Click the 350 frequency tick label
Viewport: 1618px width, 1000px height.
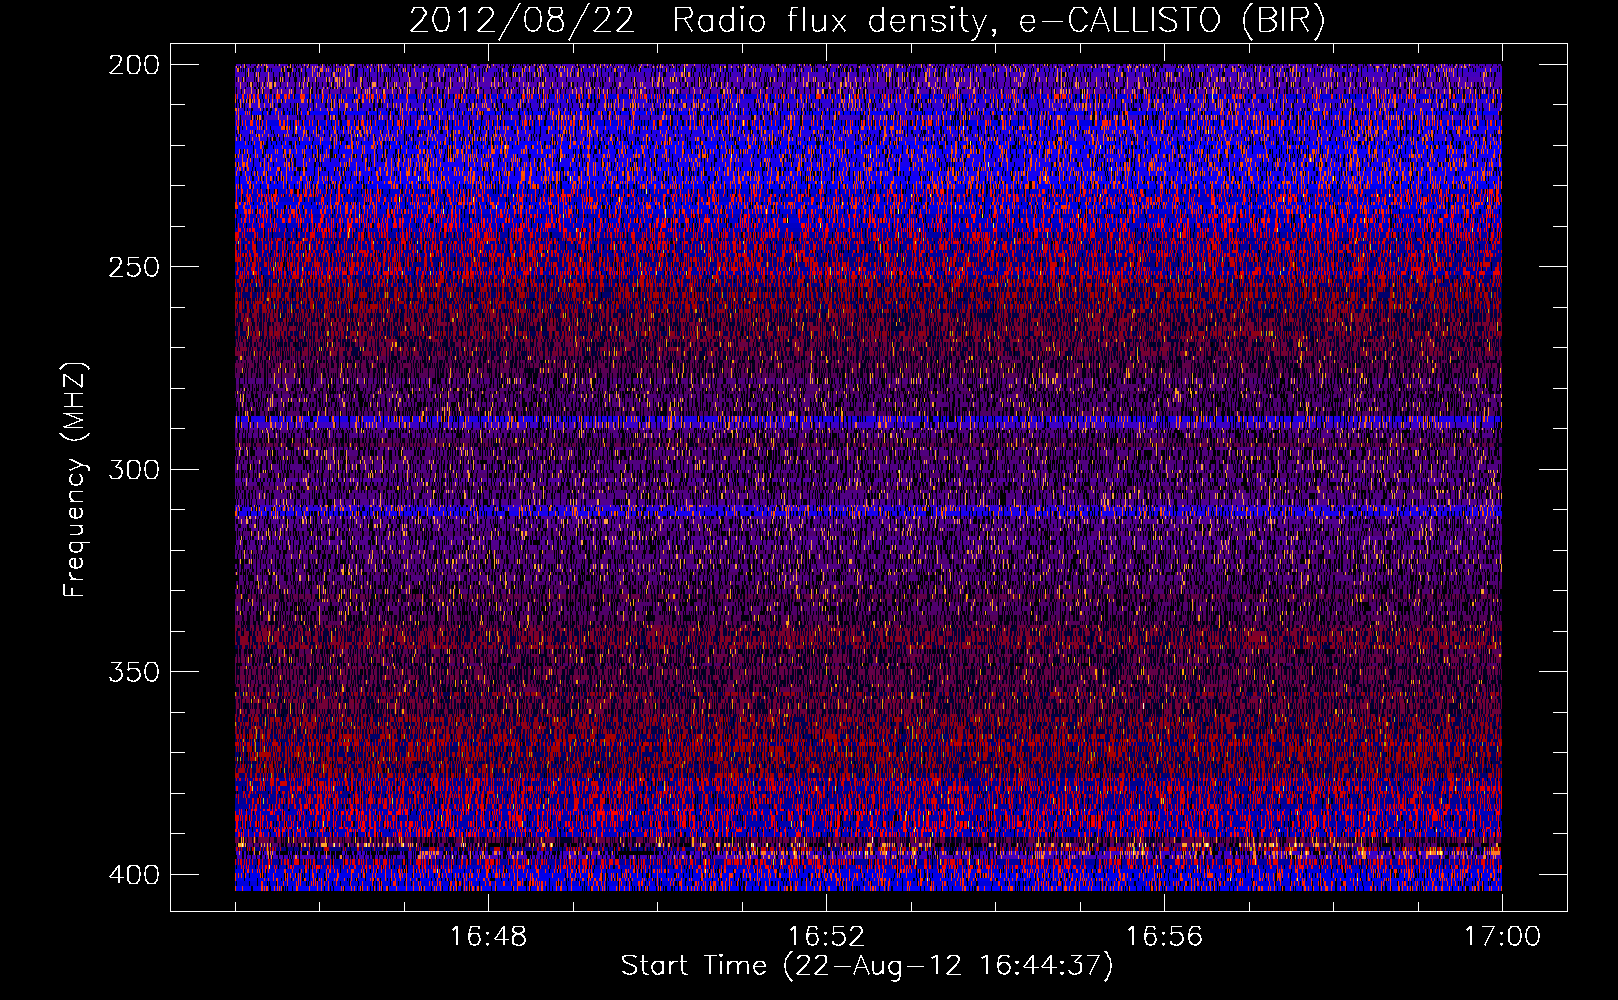coord(133,672)
